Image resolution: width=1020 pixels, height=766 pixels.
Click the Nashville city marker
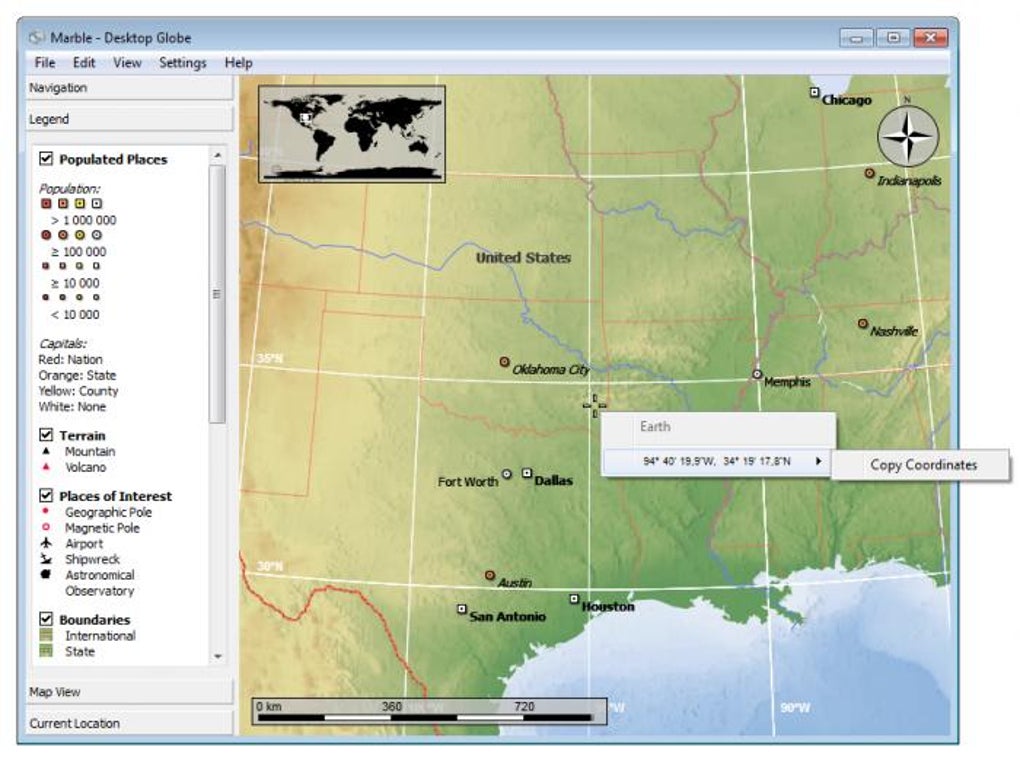pyautogui.click(x=863, y=323)
